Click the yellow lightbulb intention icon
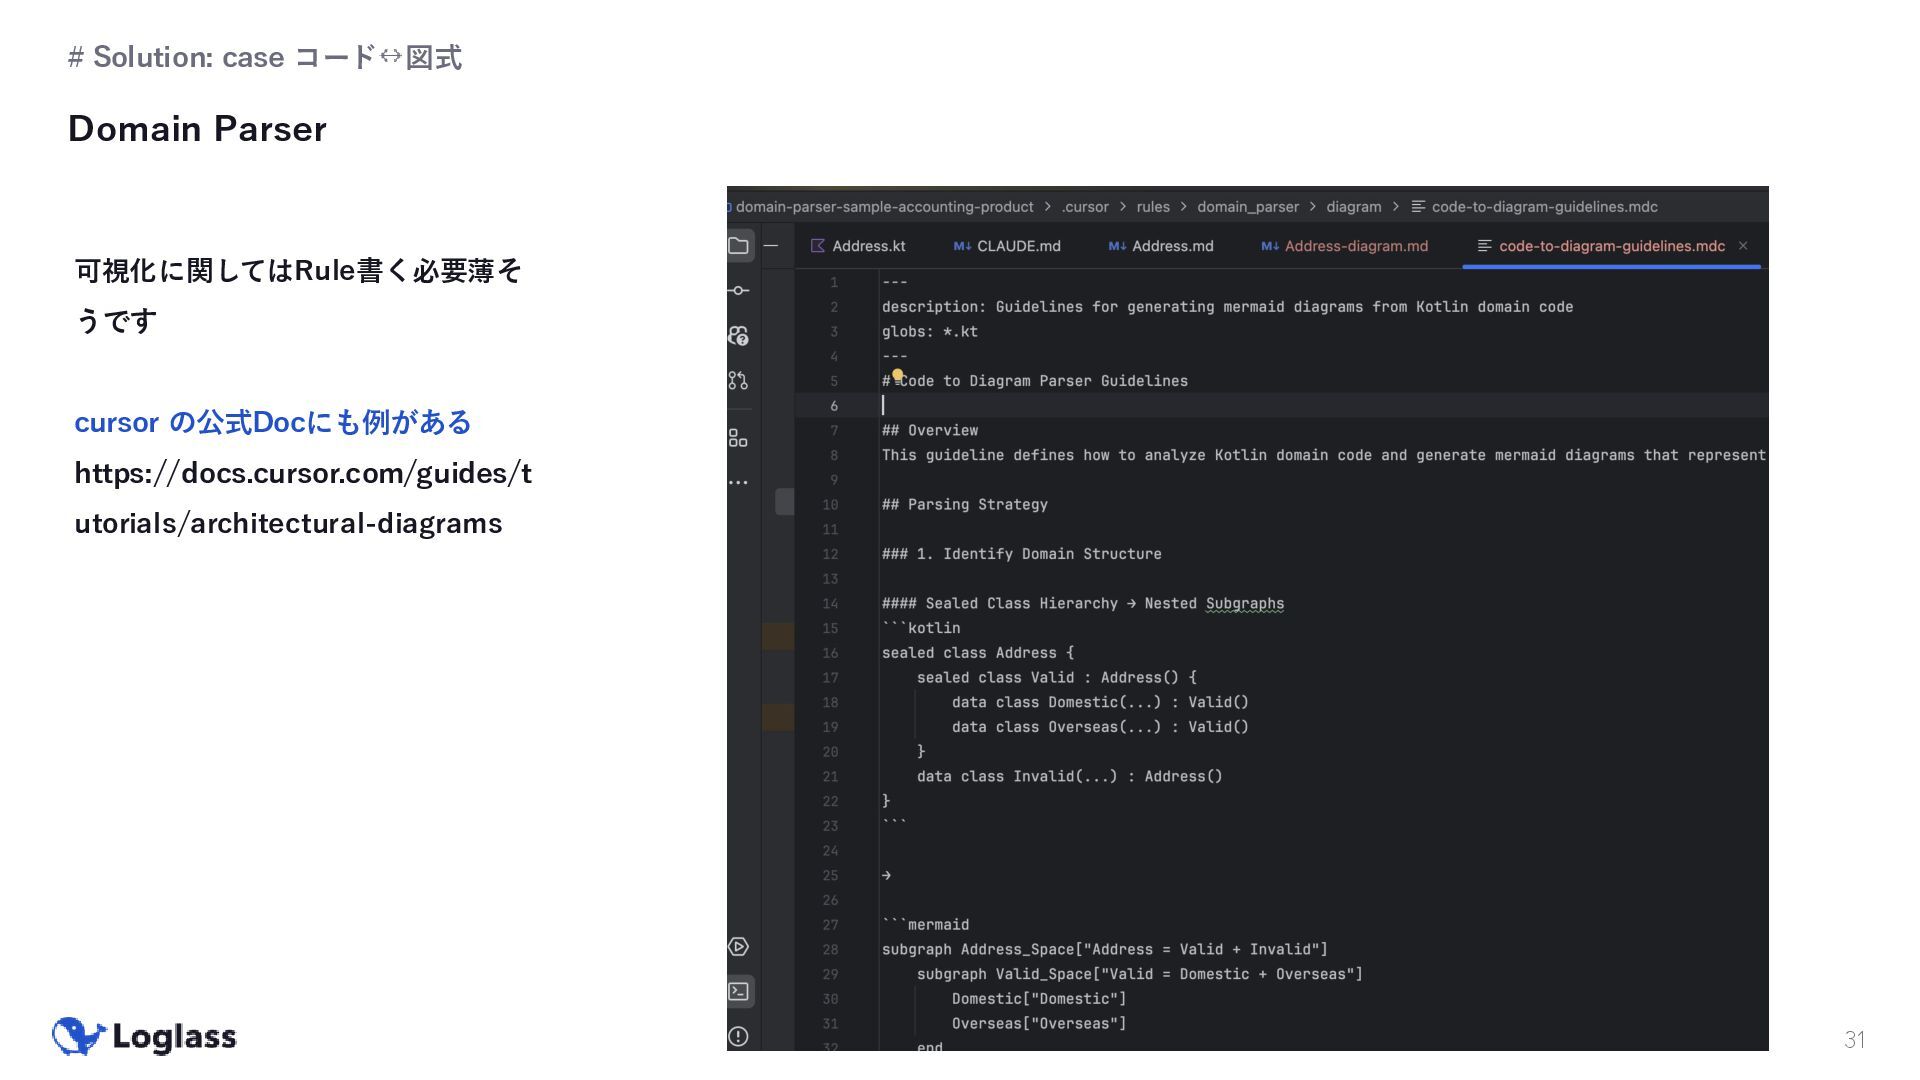This screenshot has width=1920, height=1080. point(898,376)
